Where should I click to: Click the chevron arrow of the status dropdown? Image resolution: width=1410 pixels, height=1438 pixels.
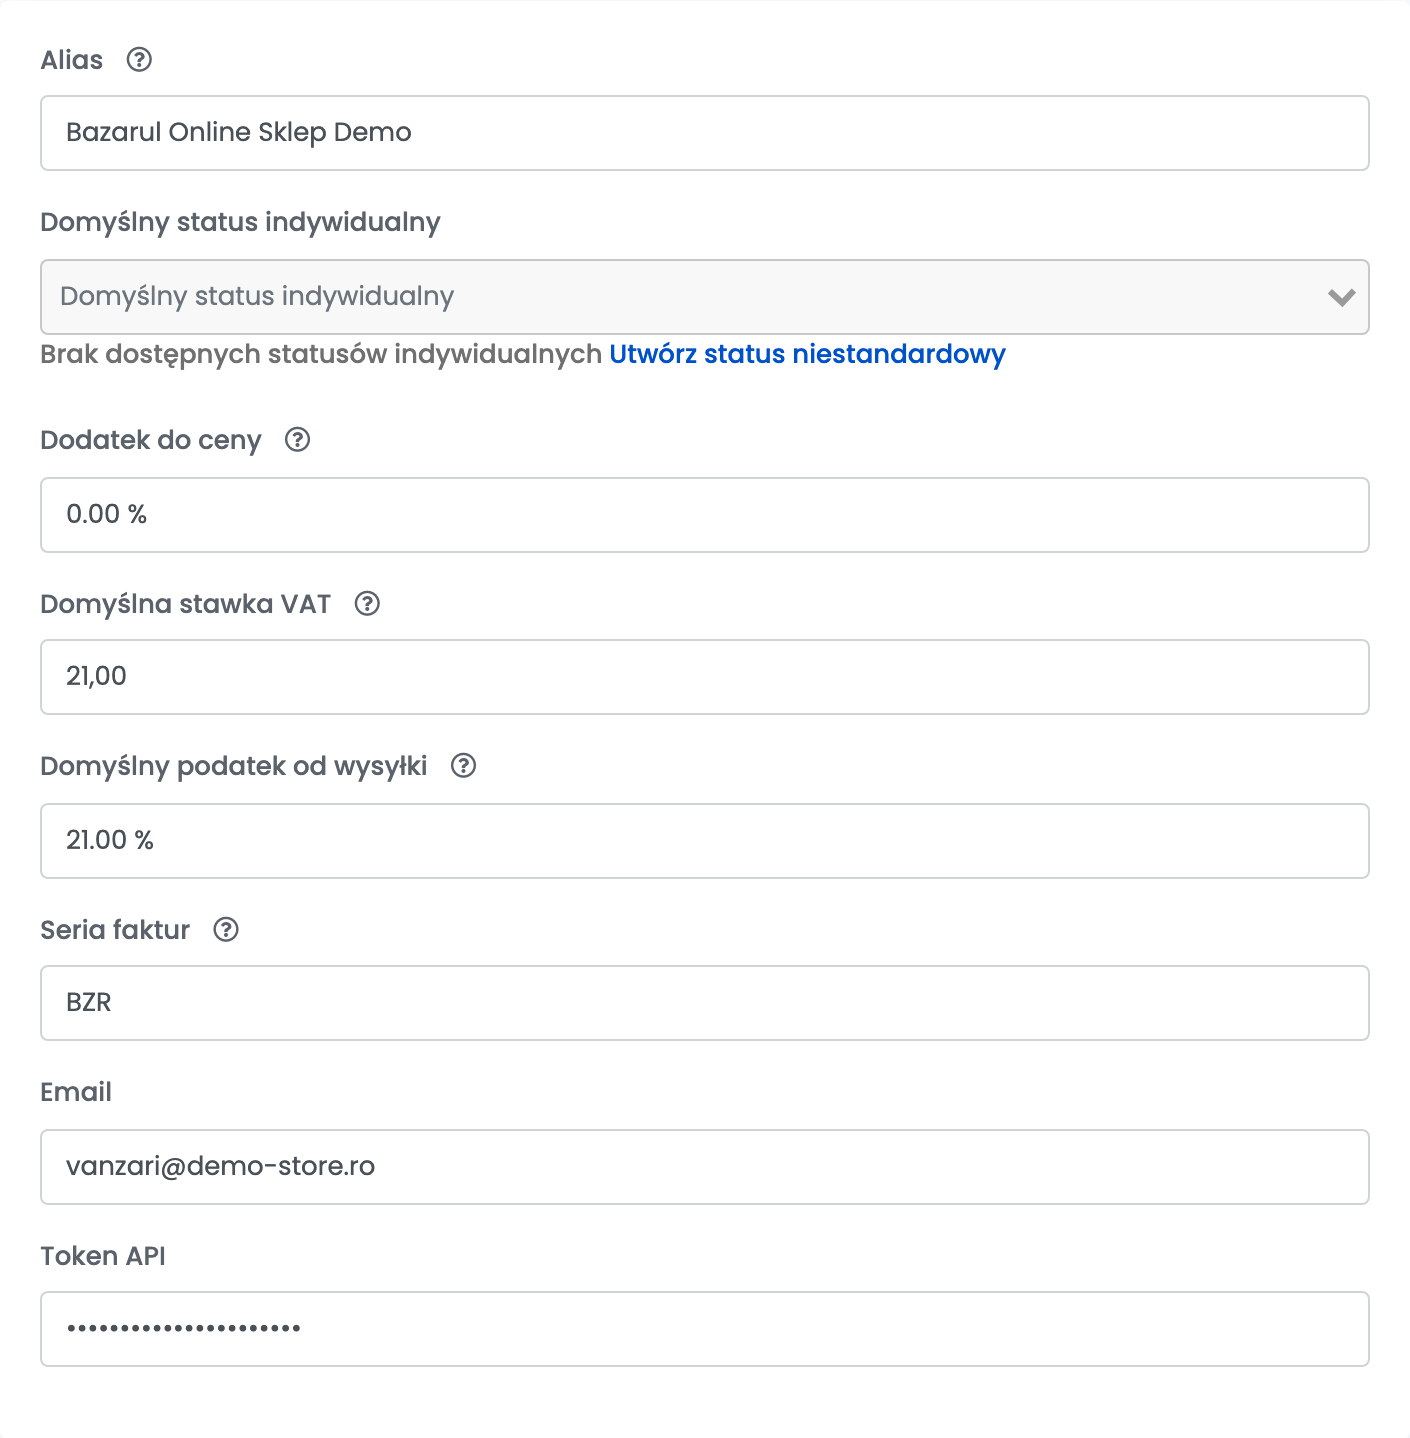tap(1341, 297)
